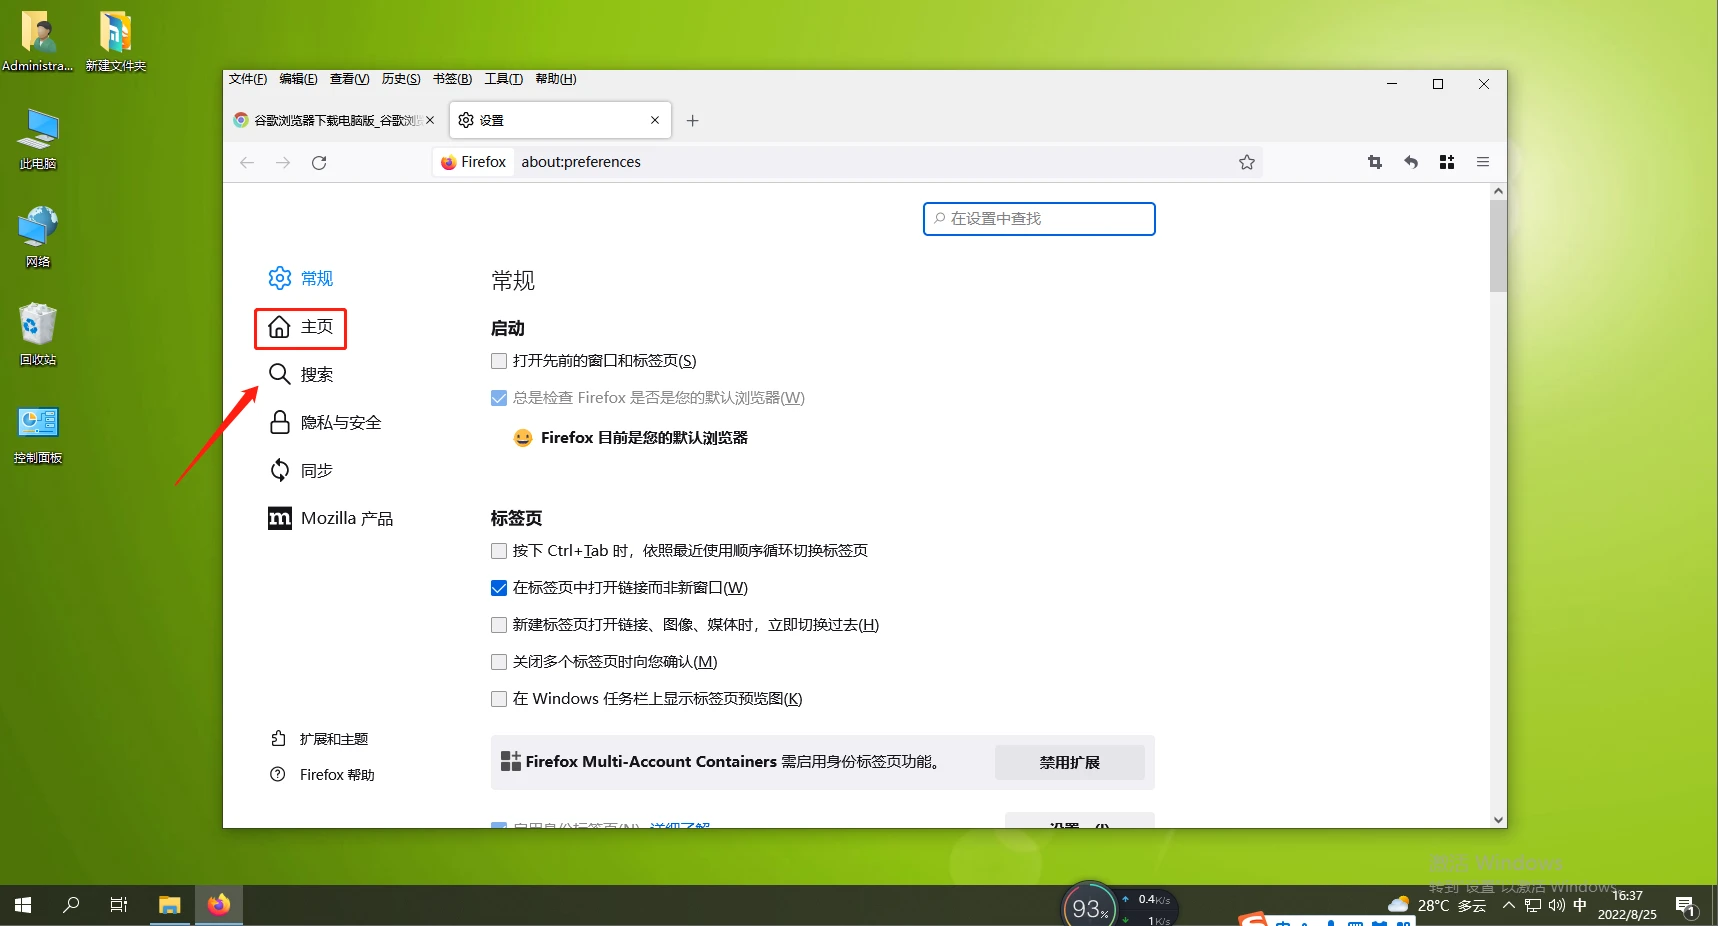Open the Windows Start menu
The width and height of the screenshot is (1718, 926).
23,905
